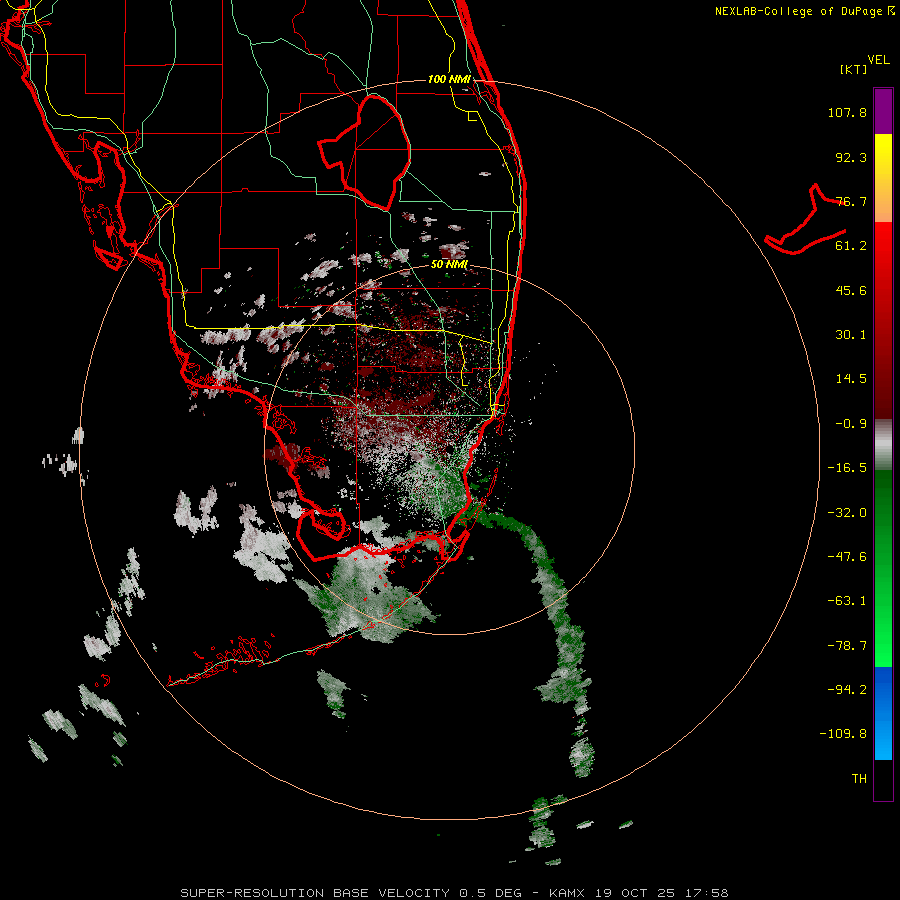Click the SUPER-RESOLUTION BASE VELOCITY caption text
900x900 pixels.
point(315,893)
